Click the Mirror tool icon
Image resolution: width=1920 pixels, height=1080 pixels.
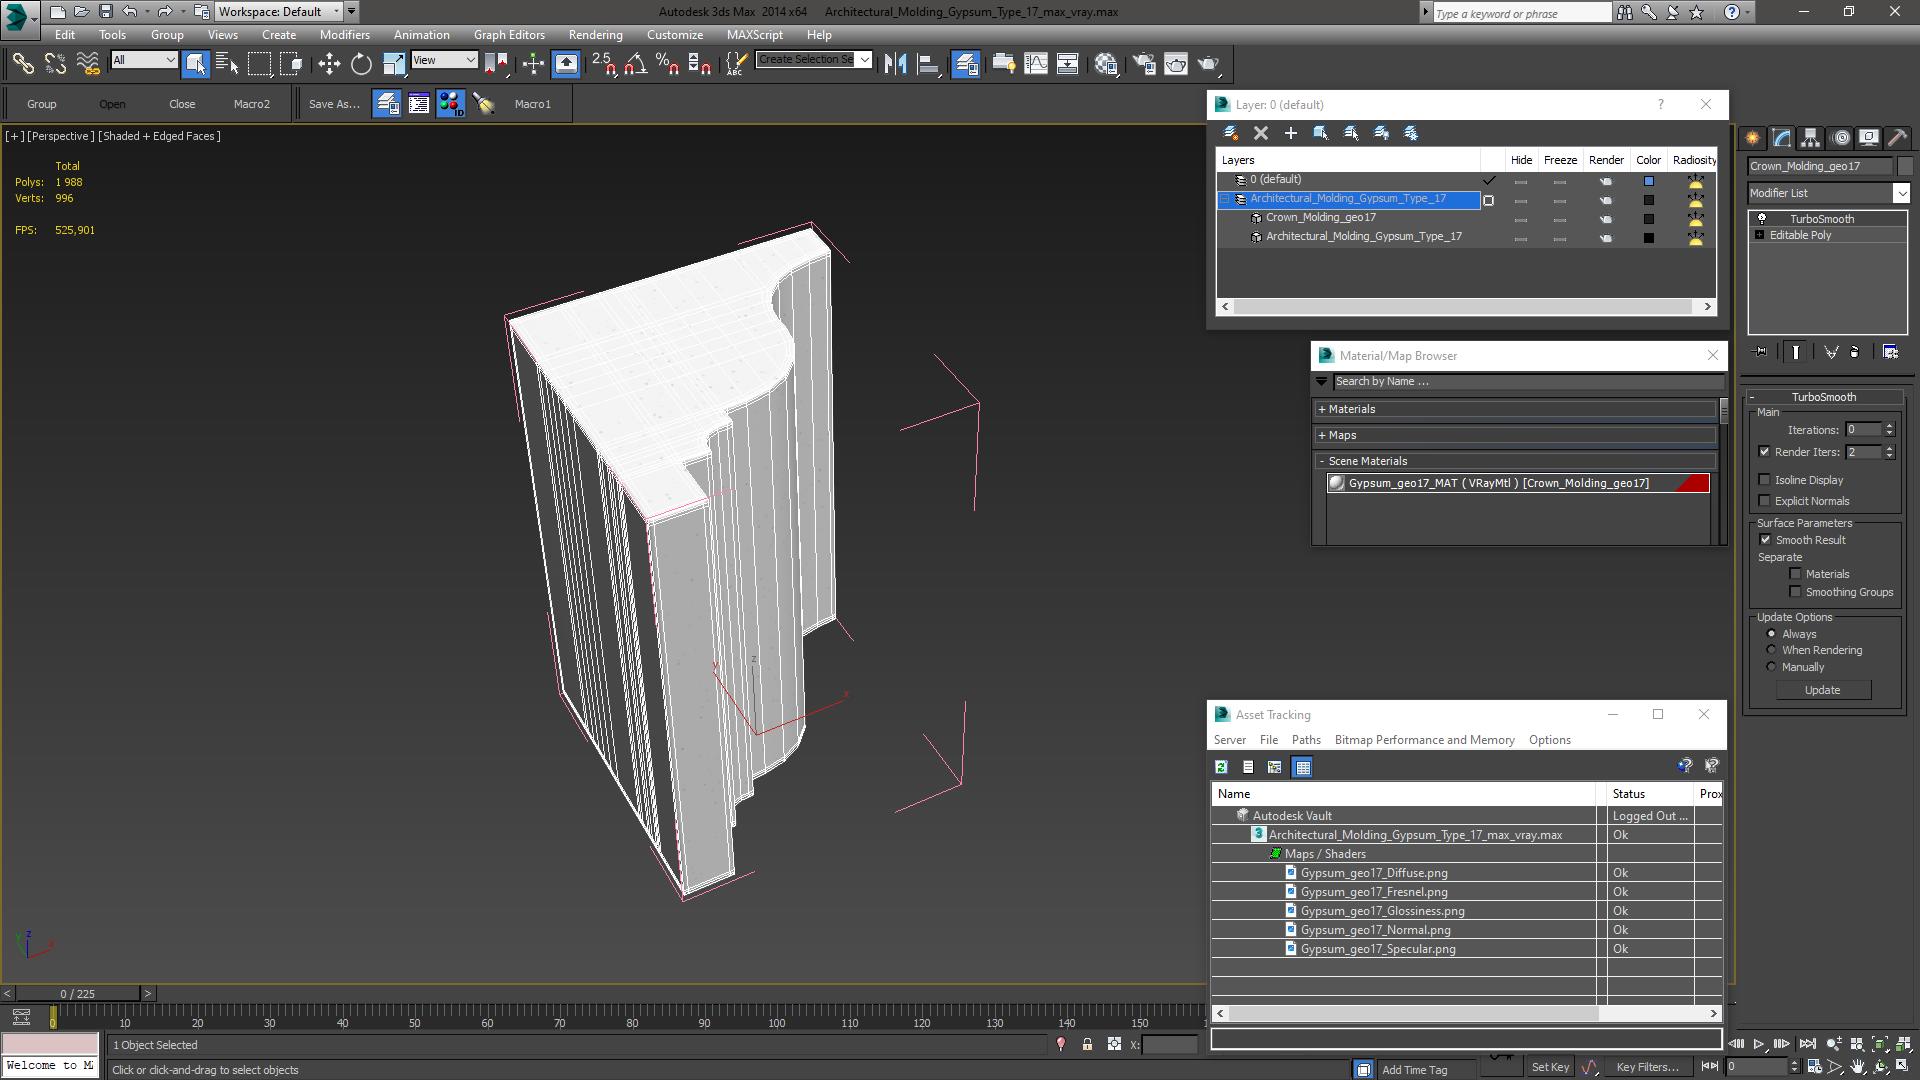[896, 64]
